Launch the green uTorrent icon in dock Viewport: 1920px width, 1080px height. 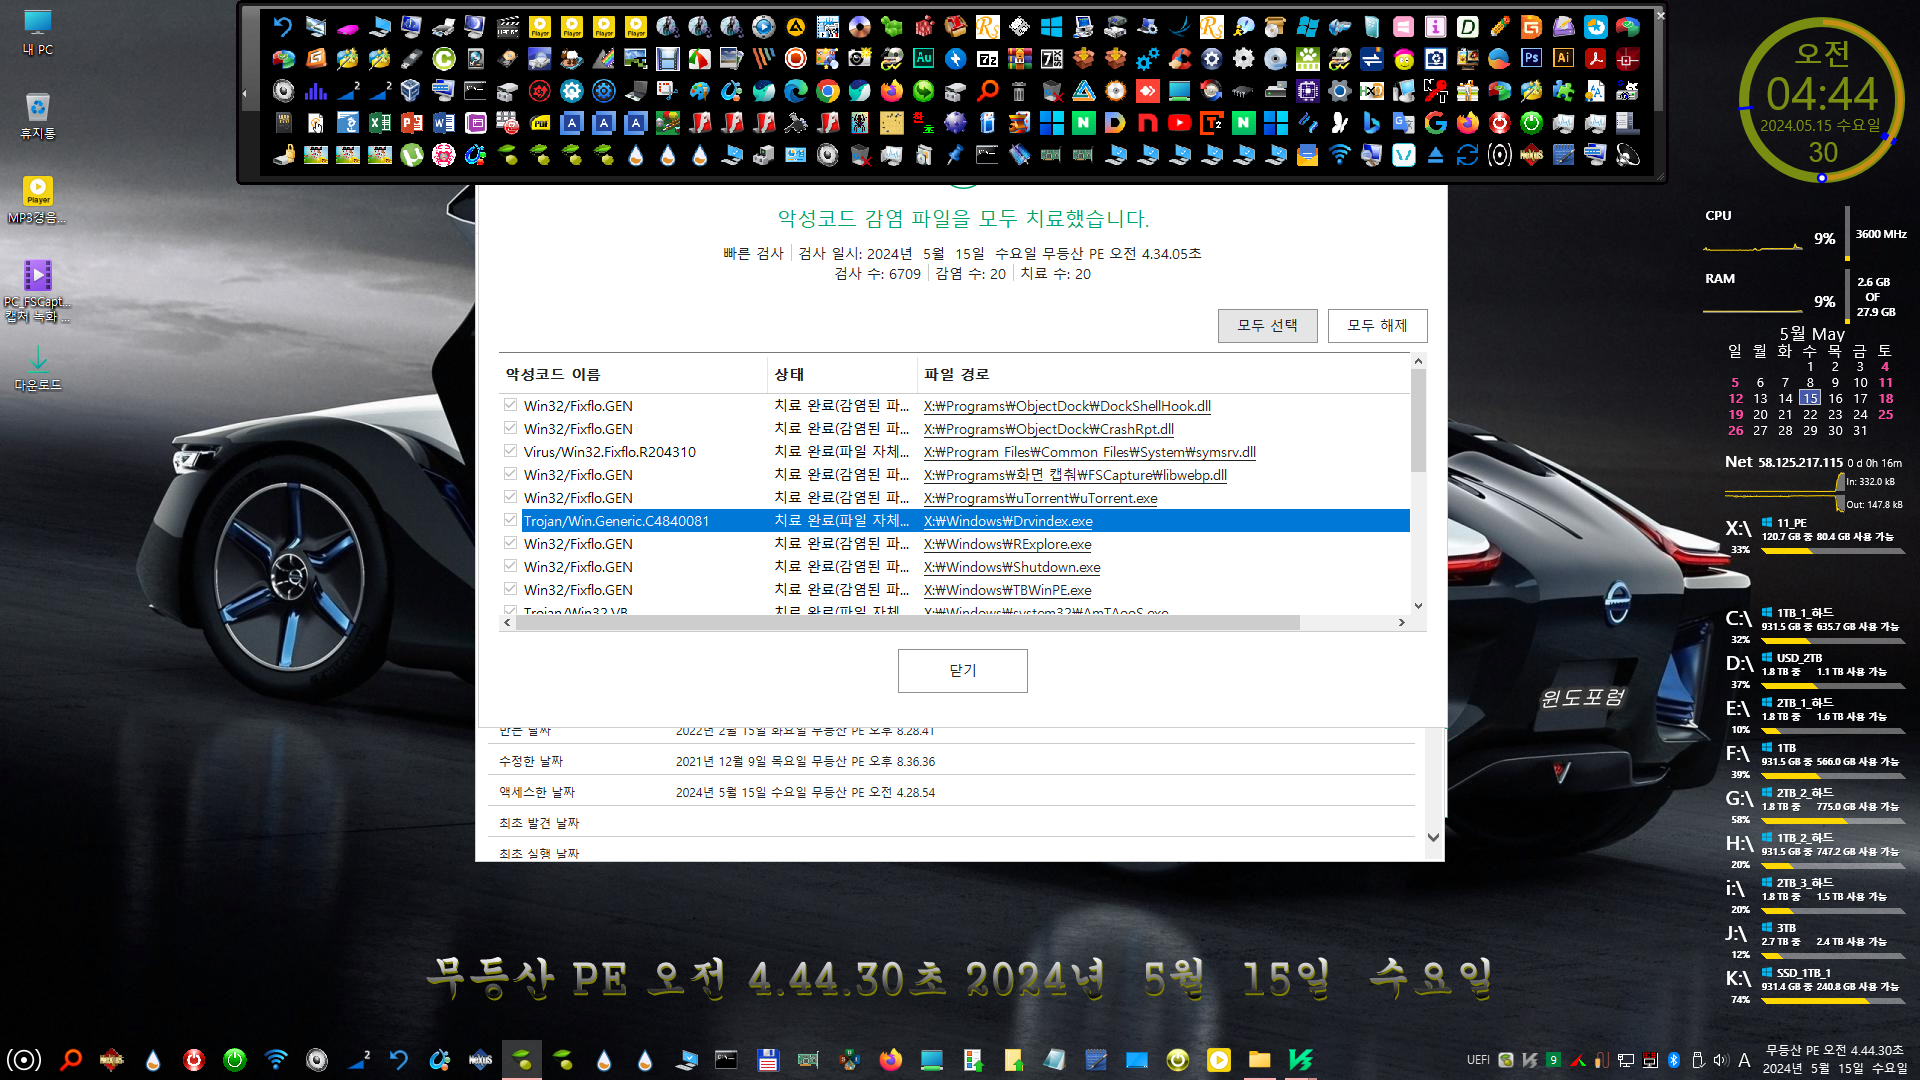pyautogui.click(x=412, y=155)
